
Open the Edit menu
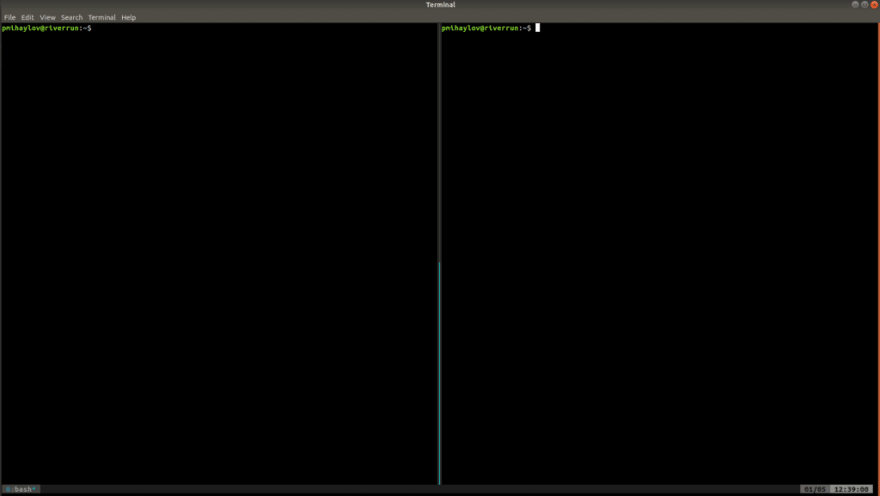pos(28,17)
